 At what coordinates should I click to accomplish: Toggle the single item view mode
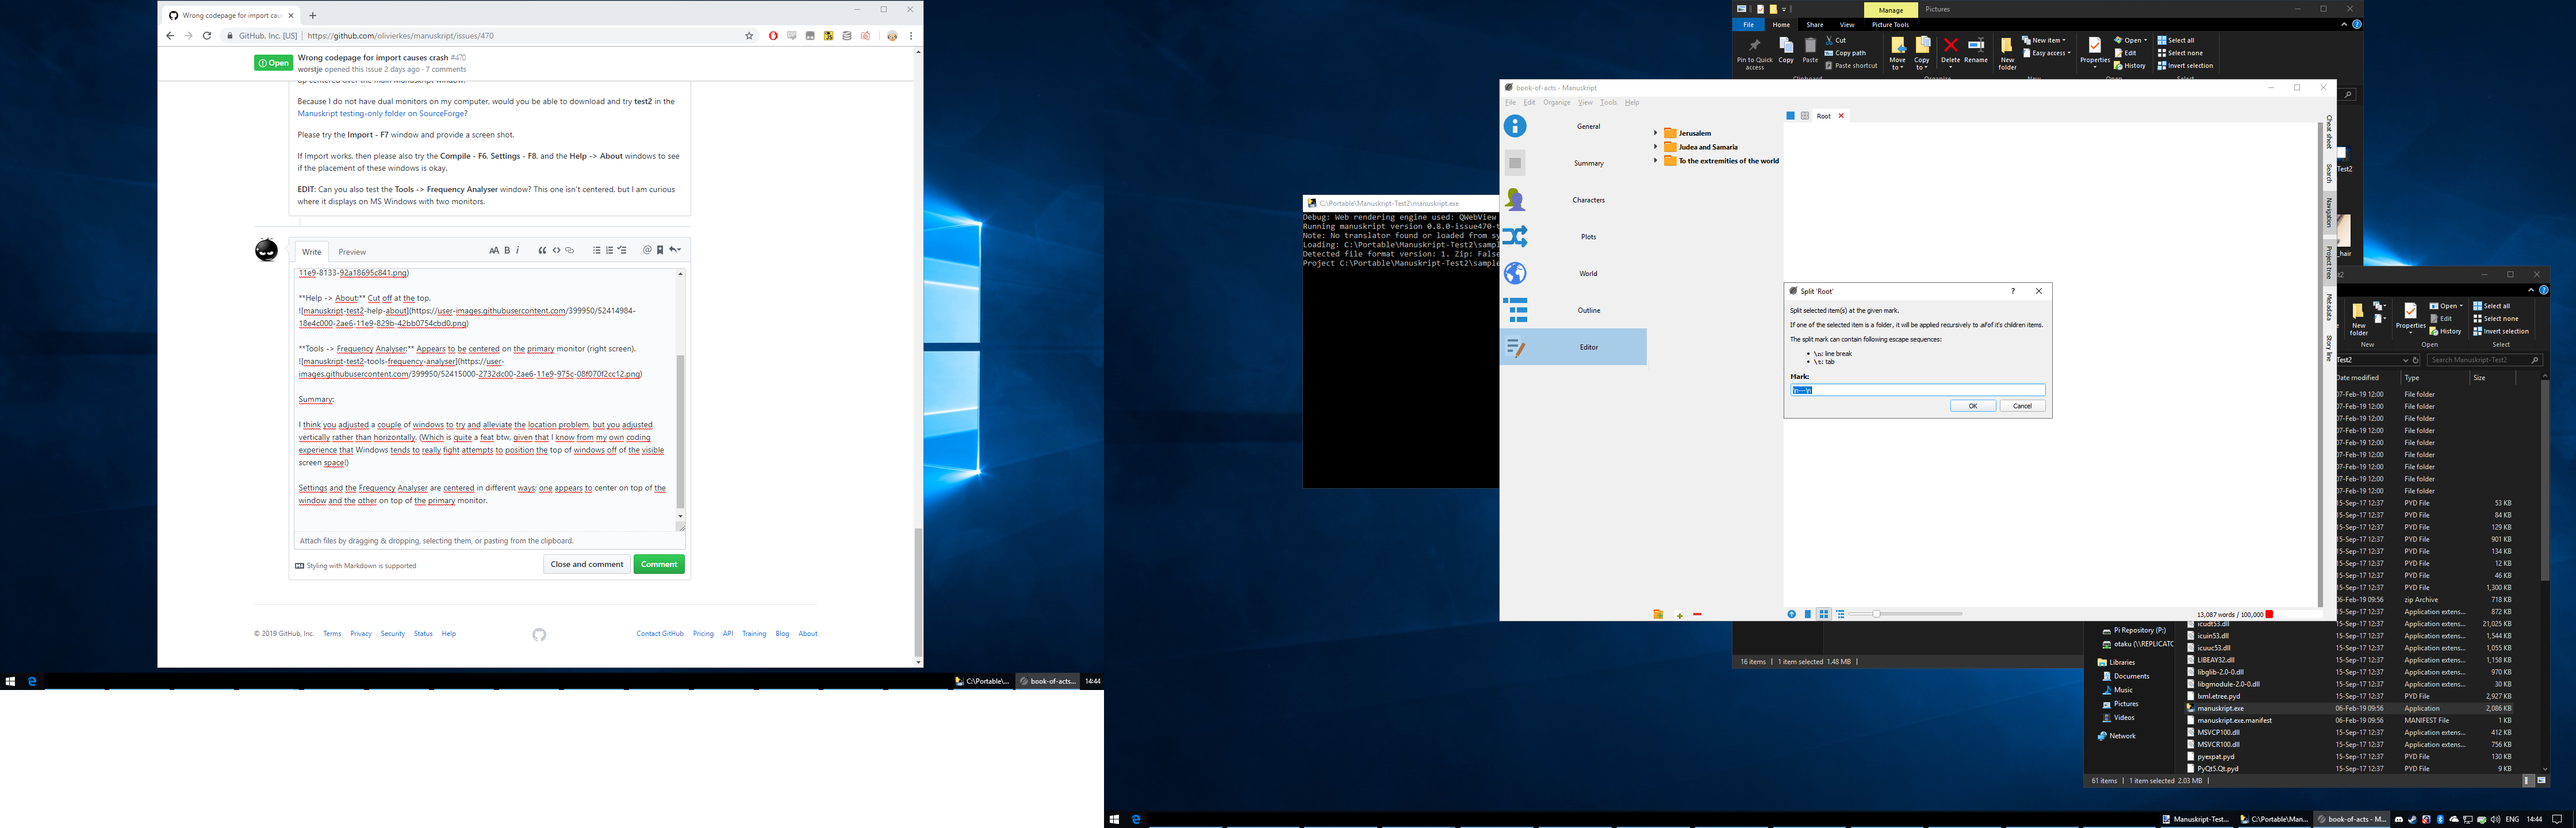point(1808,614)
